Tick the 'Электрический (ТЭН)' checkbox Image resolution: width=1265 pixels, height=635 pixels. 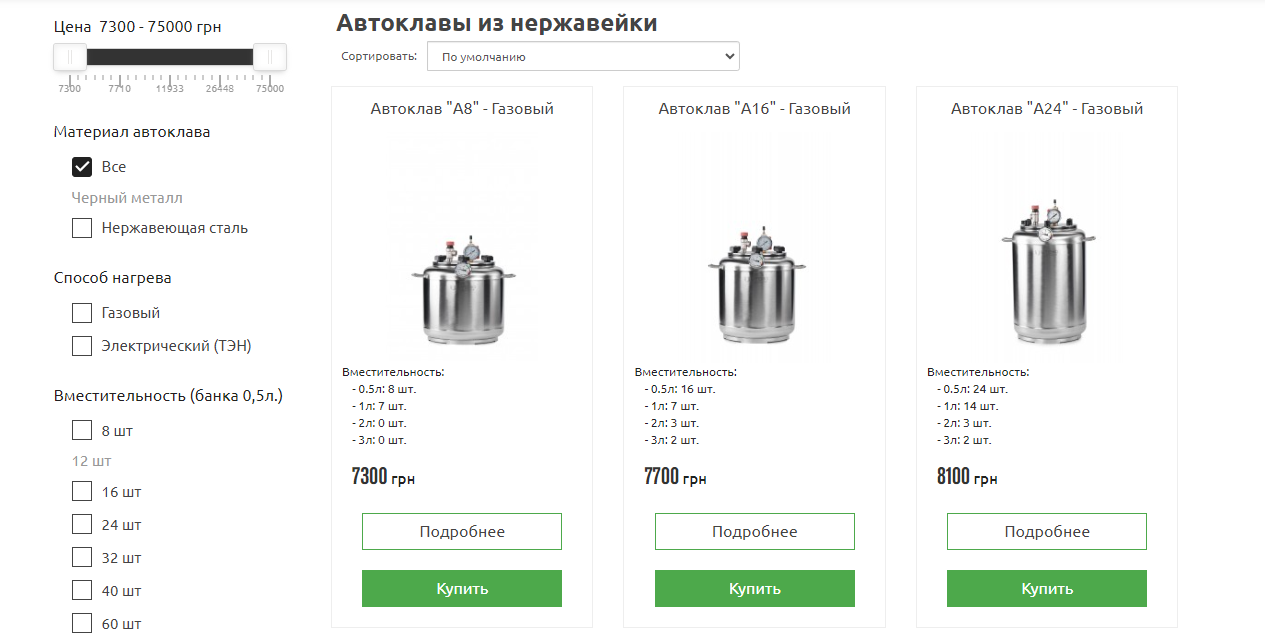[x=82, y=346]
